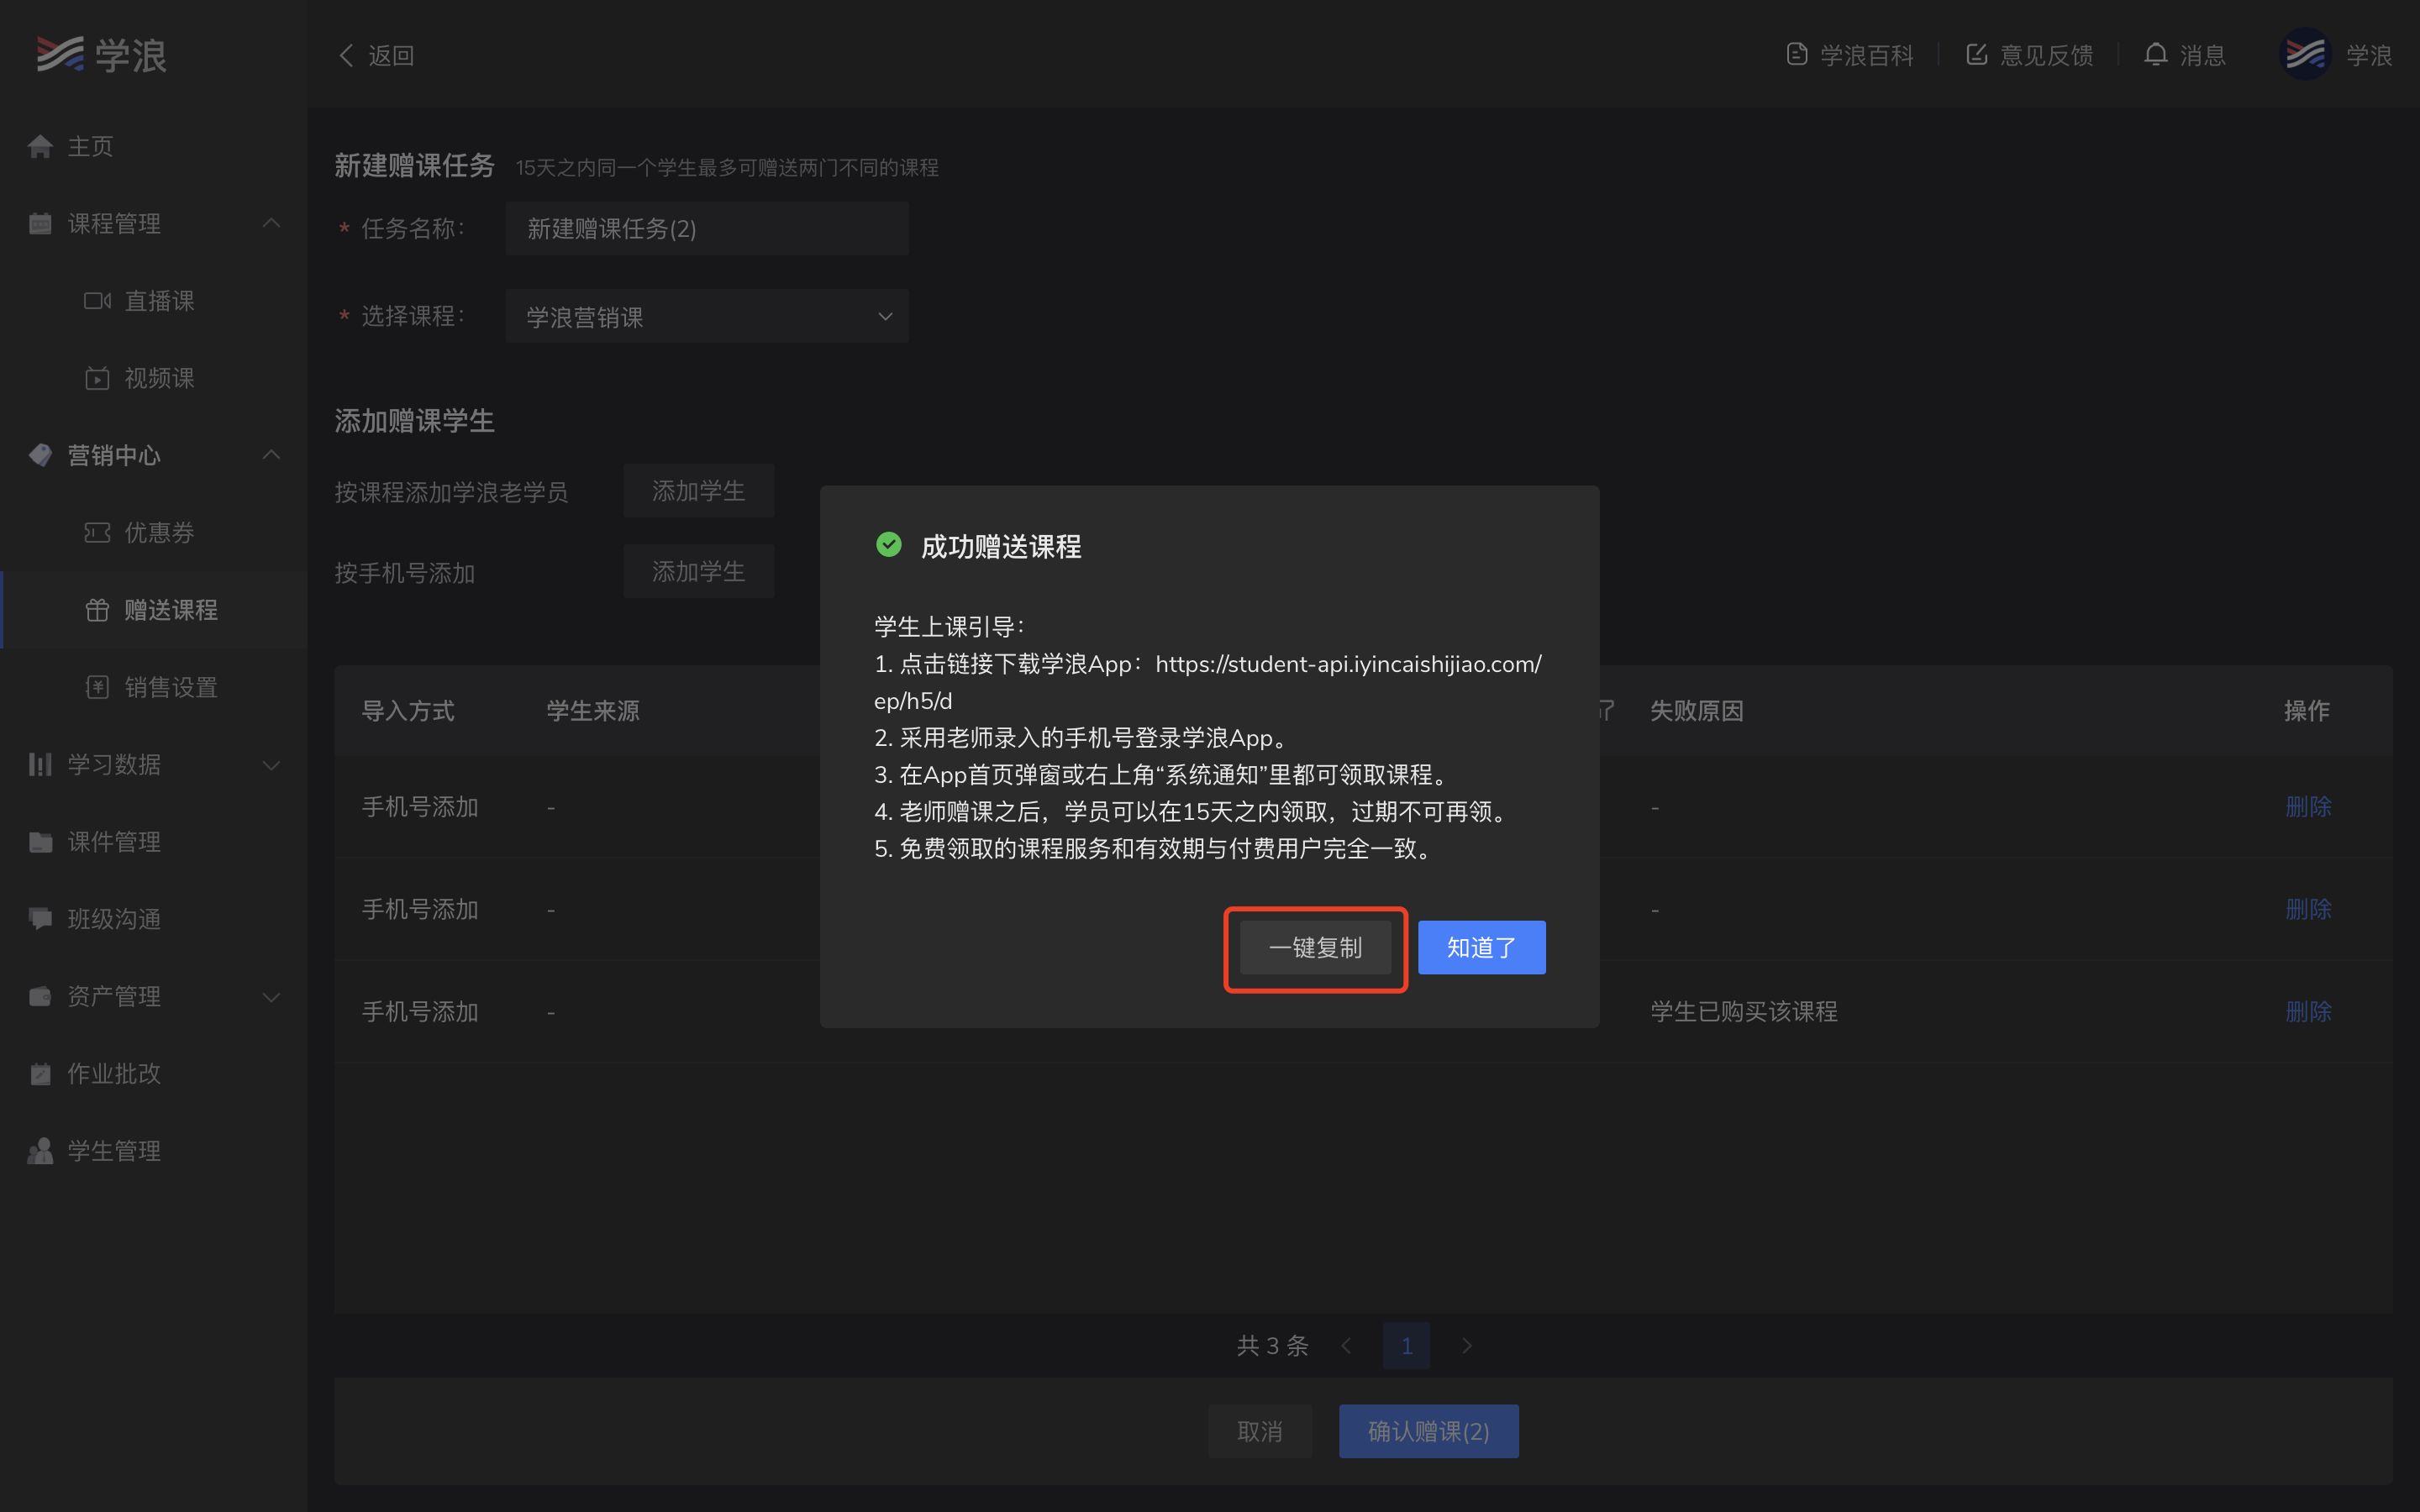Select the 直播课 camera icon
The image size is (2420, 1512).
point(96,300)
